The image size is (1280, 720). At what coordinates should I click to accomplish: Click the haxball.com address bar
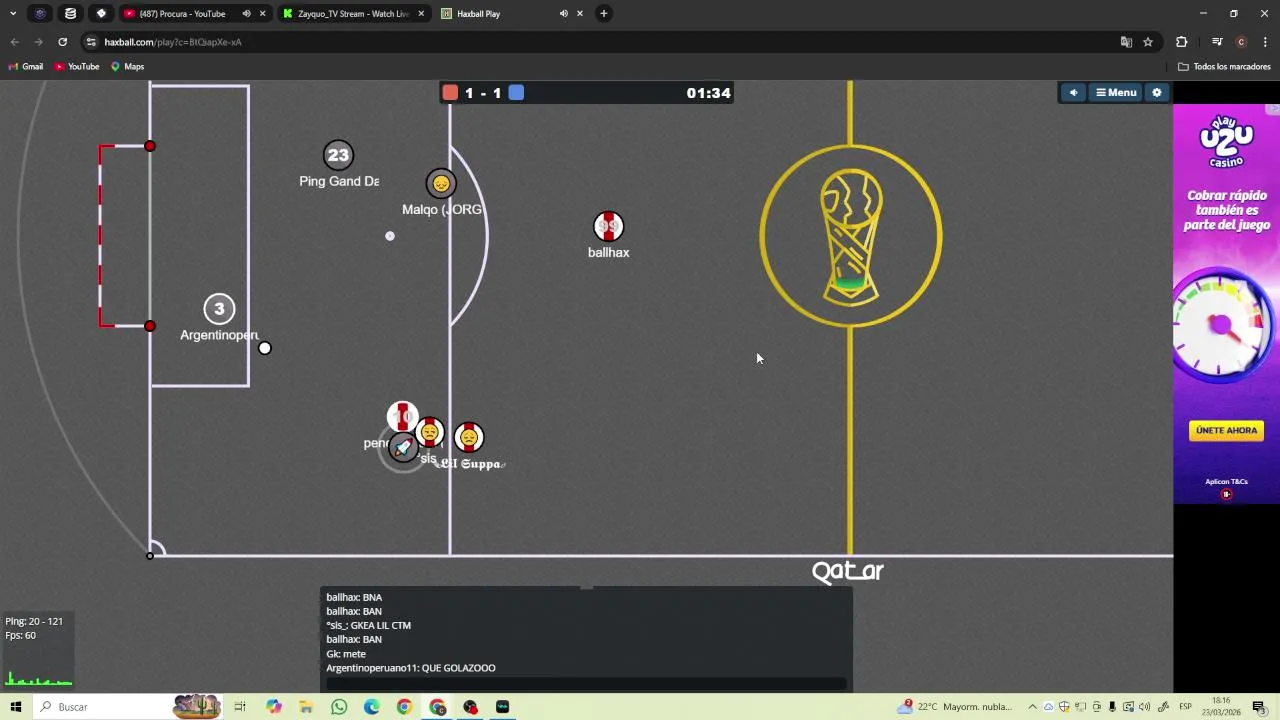click(x=600, y=42)
